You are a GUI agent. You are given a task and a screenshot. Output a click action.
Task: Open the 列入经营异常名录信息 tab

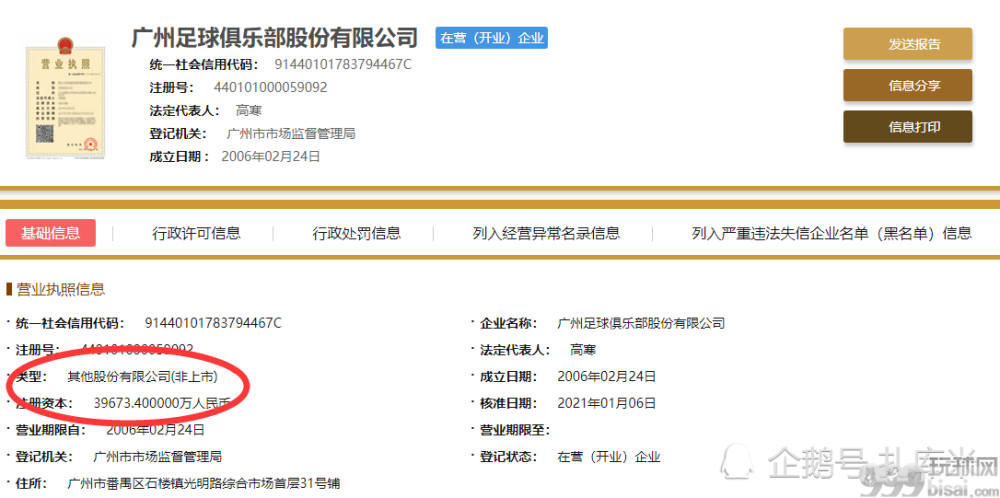click(x=546, y=233)
